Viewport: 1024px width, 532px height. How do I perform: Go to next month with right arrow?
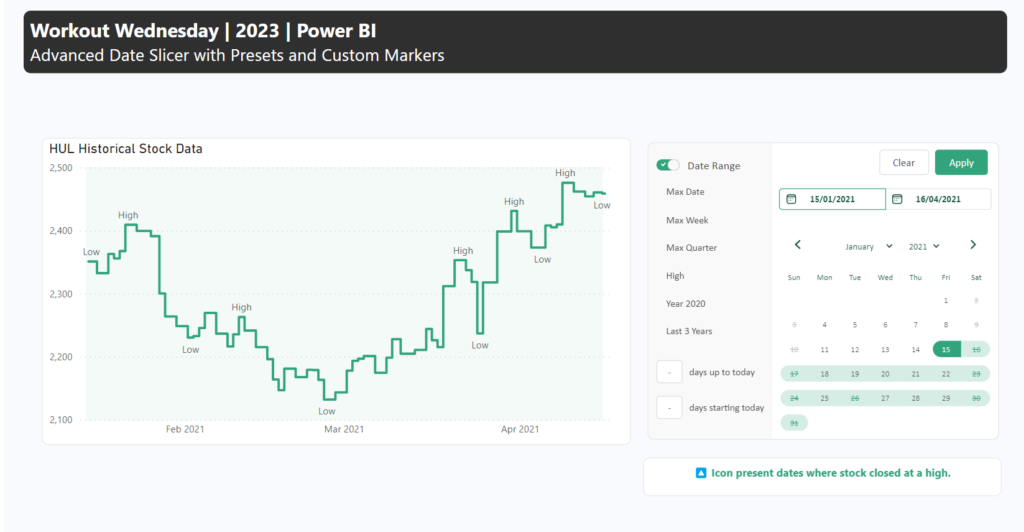tap(973, 245)
